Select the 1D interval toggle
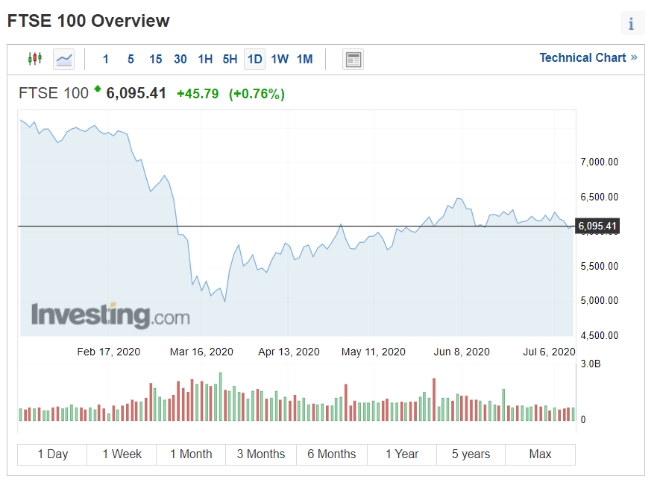 tap(255, 59)
